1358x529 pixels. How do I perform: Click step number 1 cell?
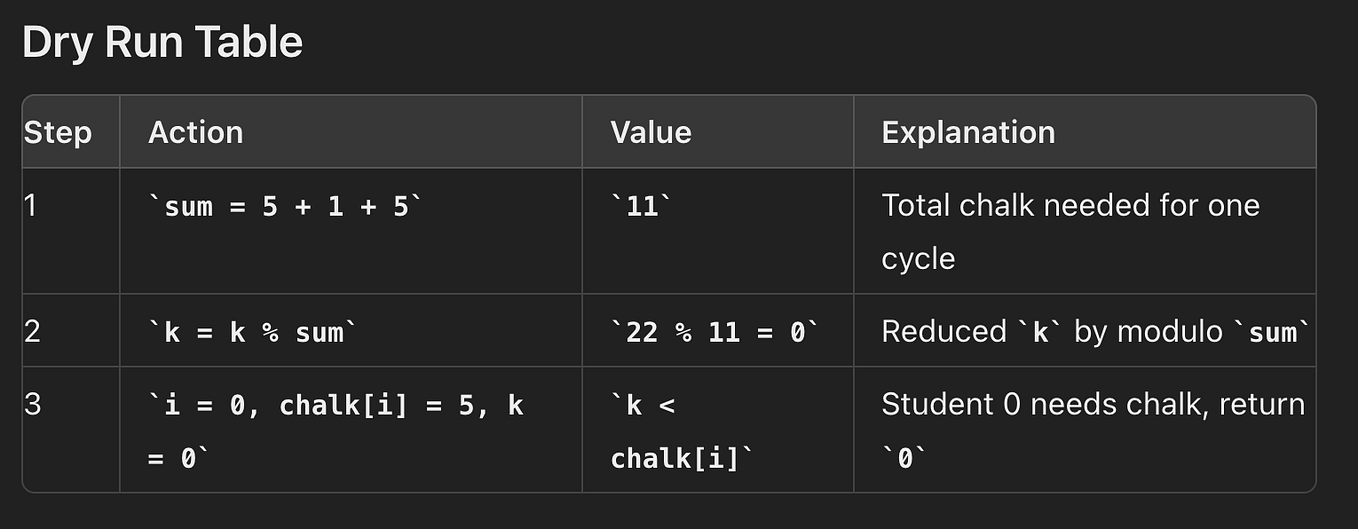(30, 205)
